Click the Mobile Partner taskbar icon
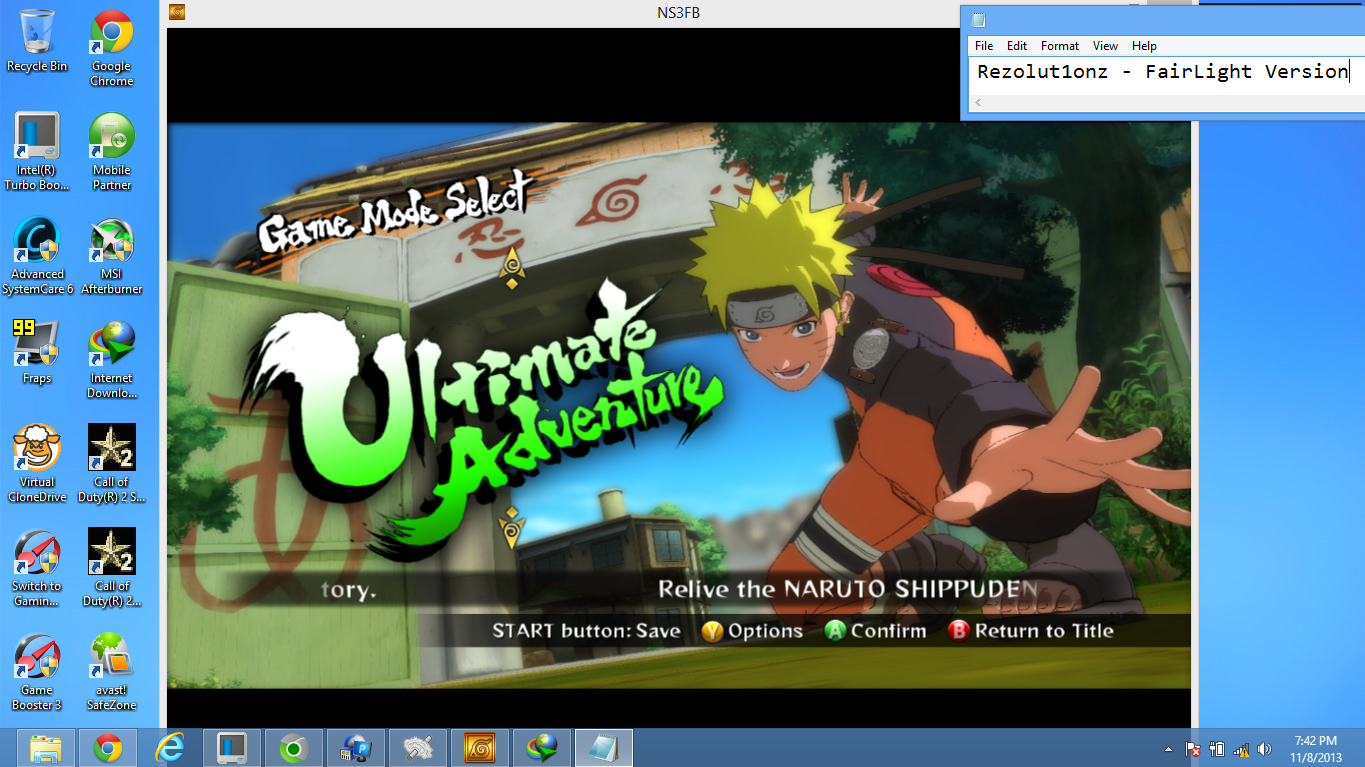 click(355, 748)
